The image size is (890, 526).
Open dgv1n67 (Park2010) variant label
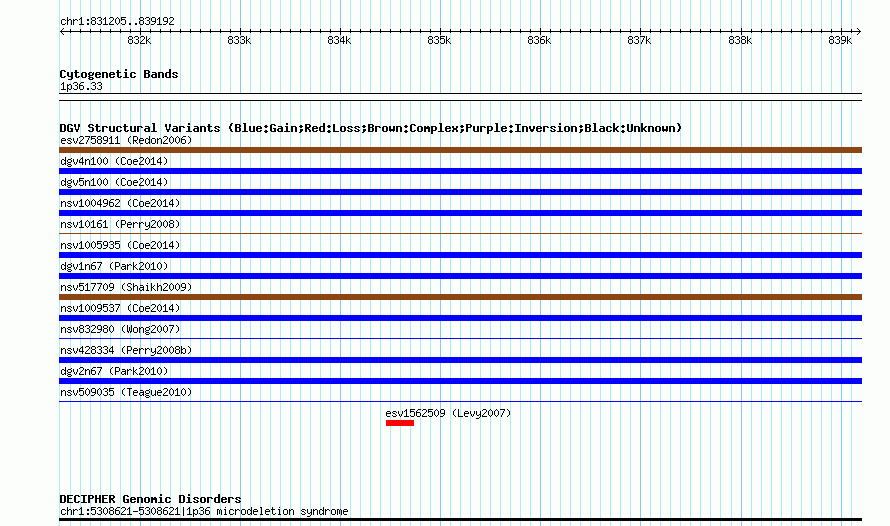114,266
